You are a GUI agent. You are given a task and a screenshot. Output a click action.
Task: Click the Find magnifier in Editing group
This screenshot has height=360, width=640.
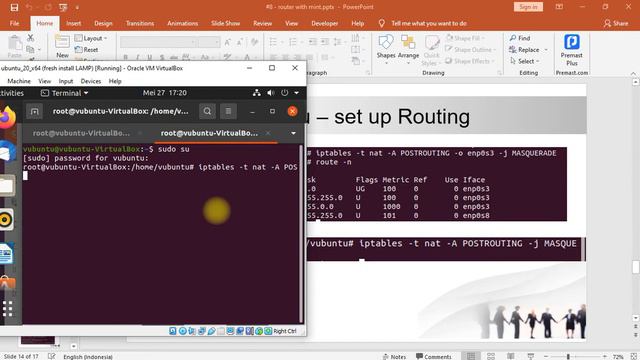(513, 38)
